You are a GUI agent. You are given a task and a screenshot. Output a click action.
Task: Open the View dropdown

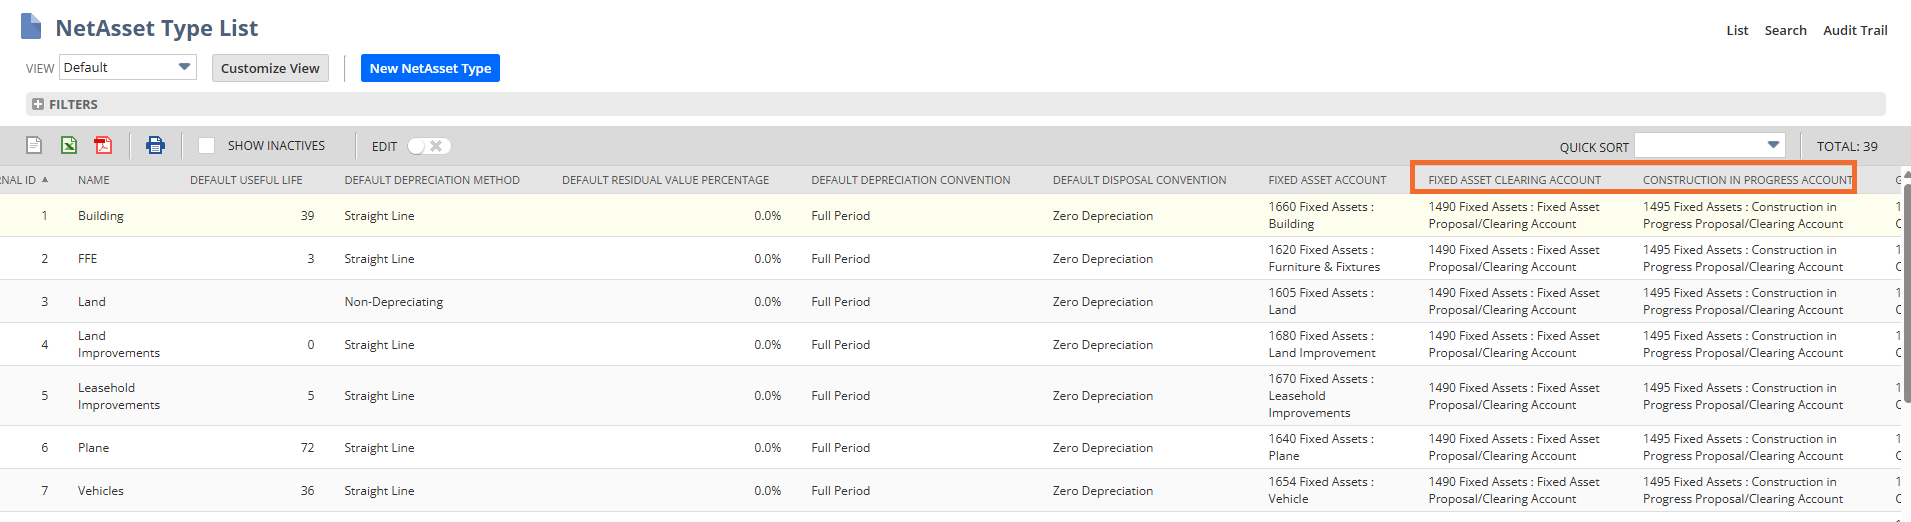(127, 67)
